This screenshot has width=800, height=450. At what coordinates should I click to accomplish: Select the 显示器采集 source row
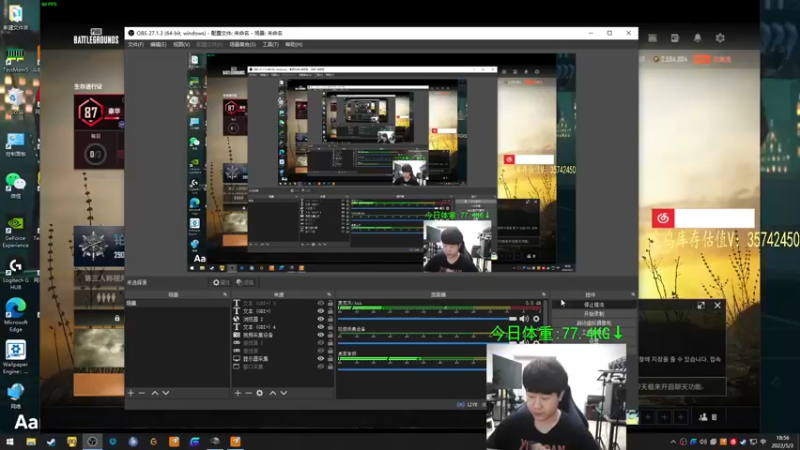coord(283,359)
